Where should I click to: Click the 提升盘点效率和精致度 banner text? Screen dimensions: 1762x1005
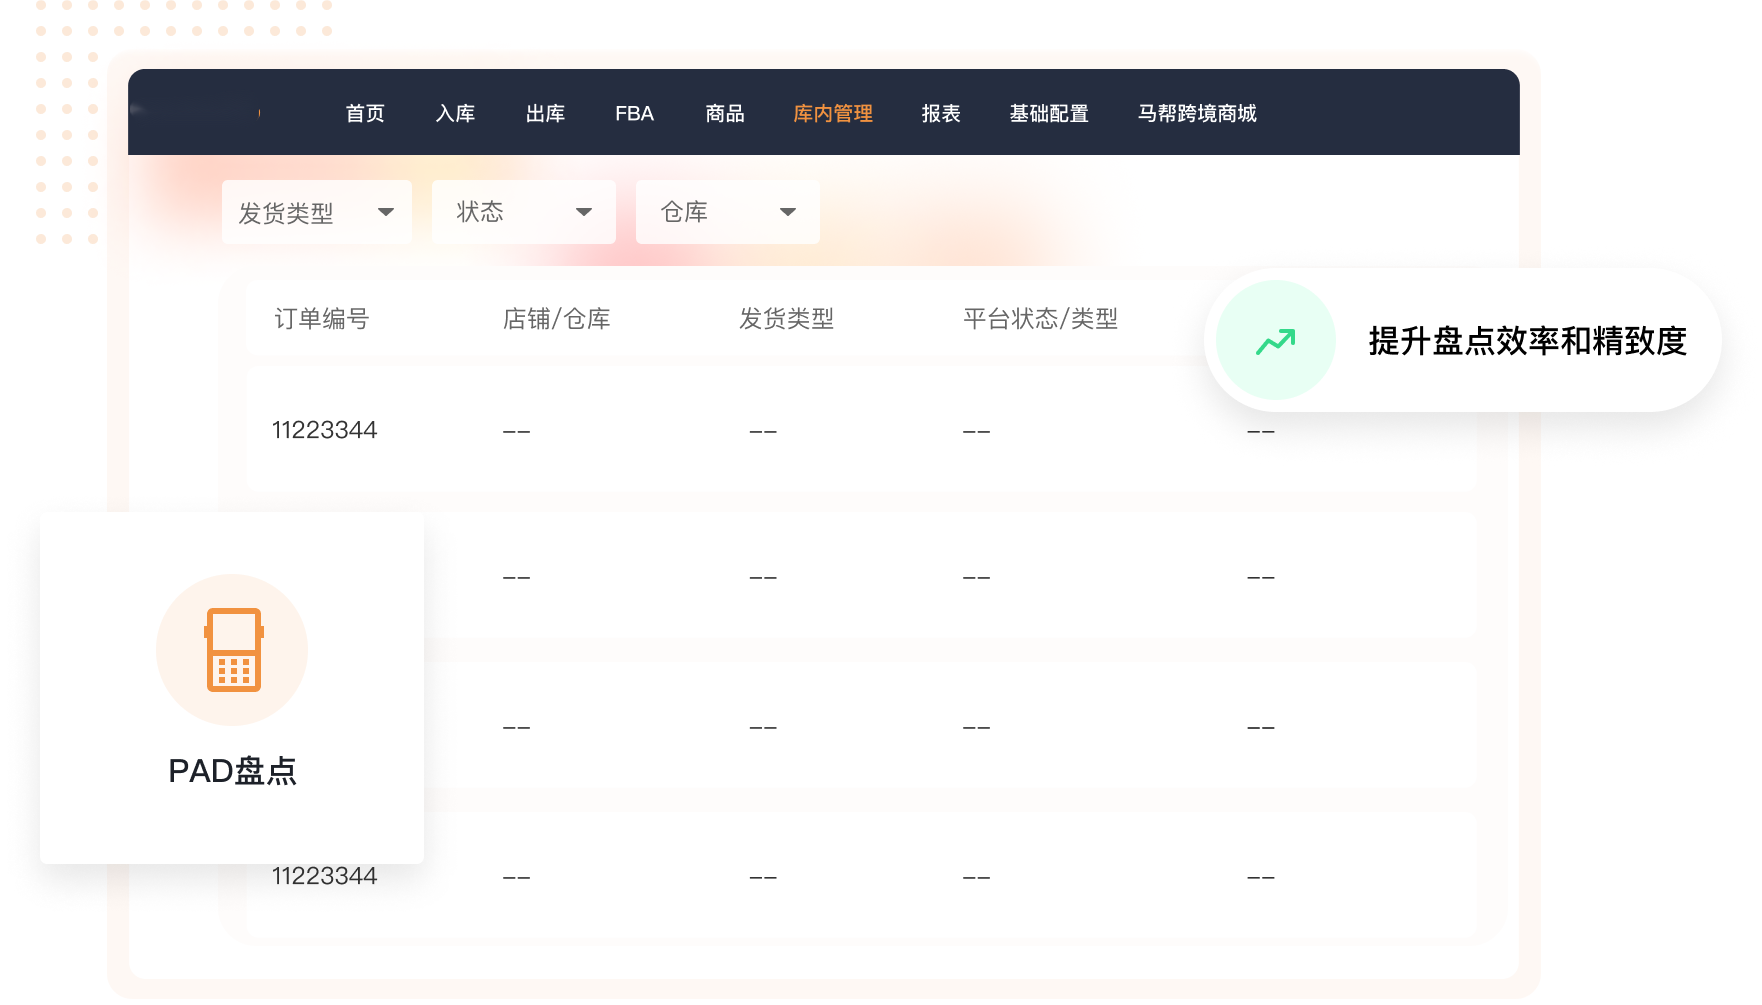tap(1527, 341)
